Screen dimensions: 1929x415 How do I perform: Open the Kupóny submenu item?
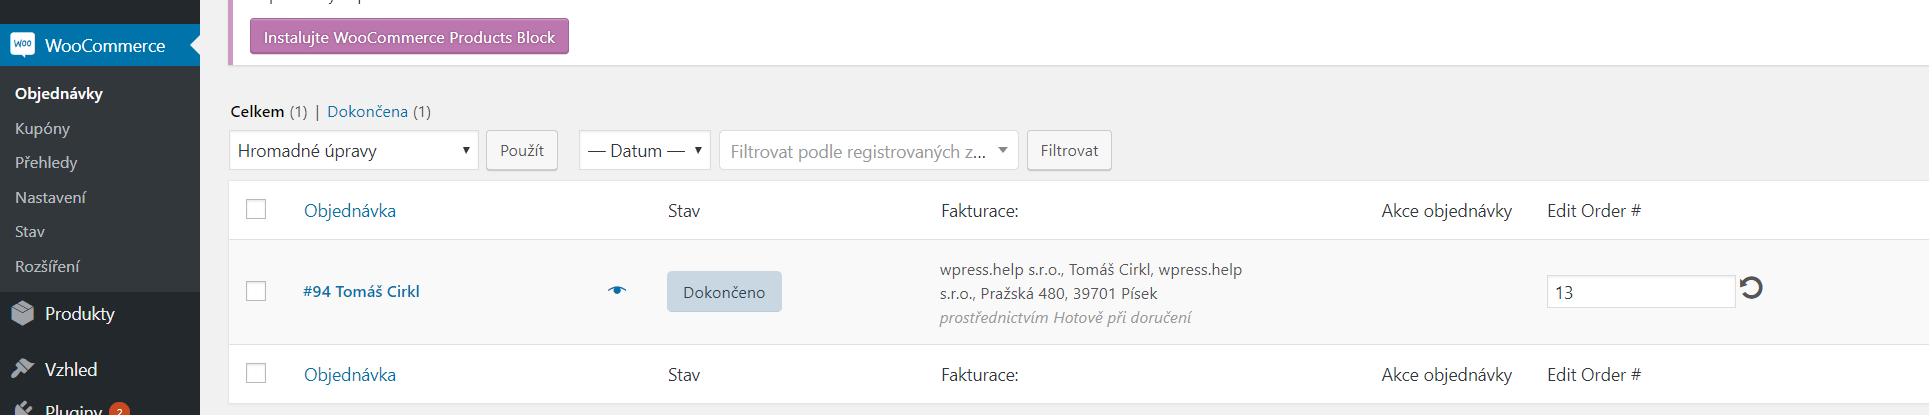42,128
